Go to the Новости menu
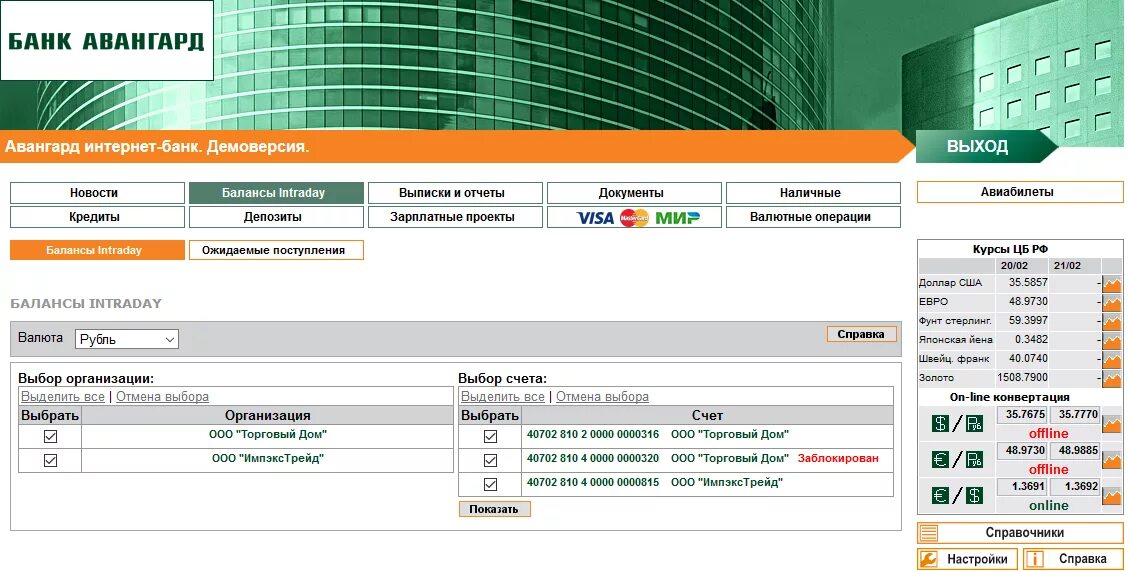This screenshot has height=571, width=1128. point(97,193)
